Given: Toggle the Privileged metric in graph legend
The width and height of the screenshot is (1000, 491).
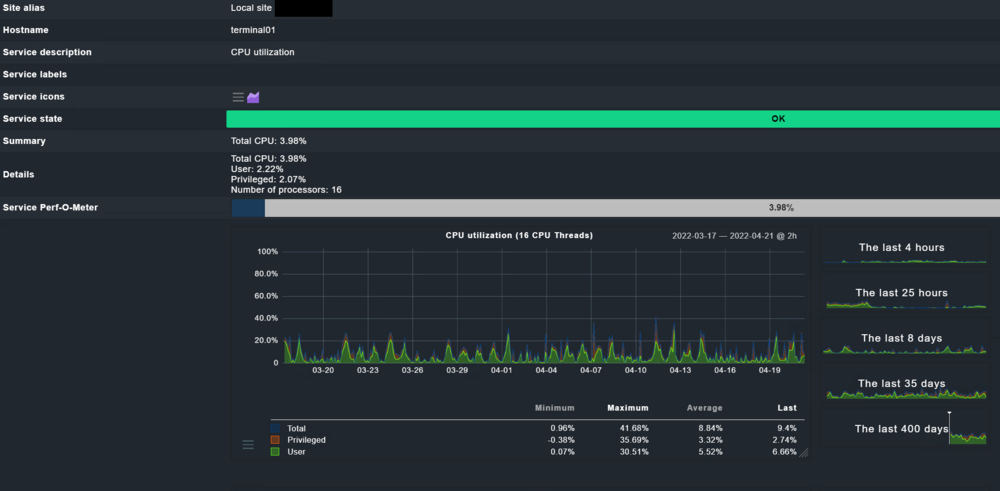Looking at the screenshot, I should pyautogui.click(x=305, y=440).
